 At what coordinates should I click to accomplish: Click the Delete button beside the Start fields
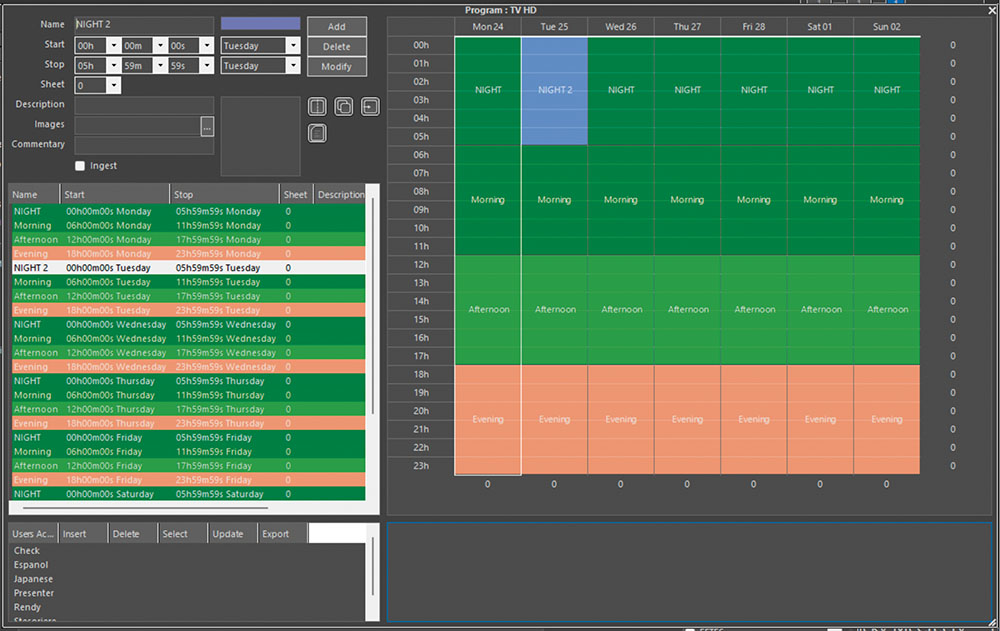(336, 46)
